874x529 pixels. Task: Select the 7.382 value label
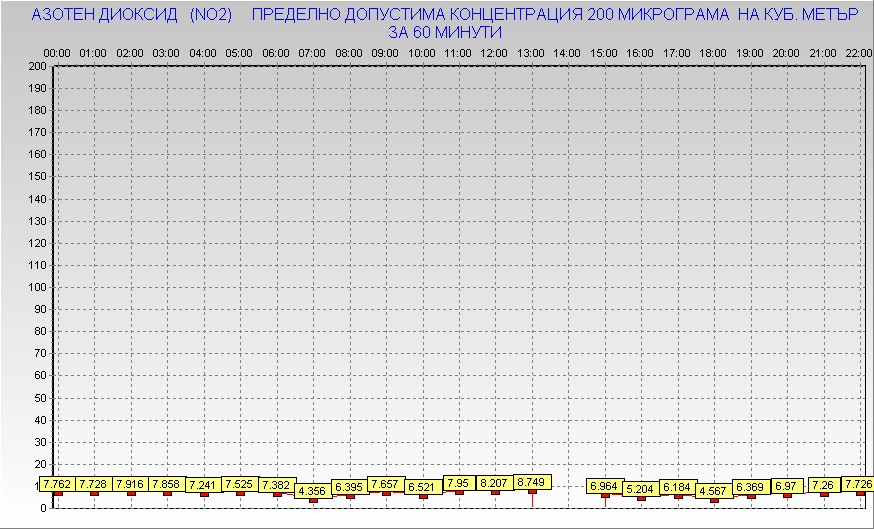[x=276, y=486]
